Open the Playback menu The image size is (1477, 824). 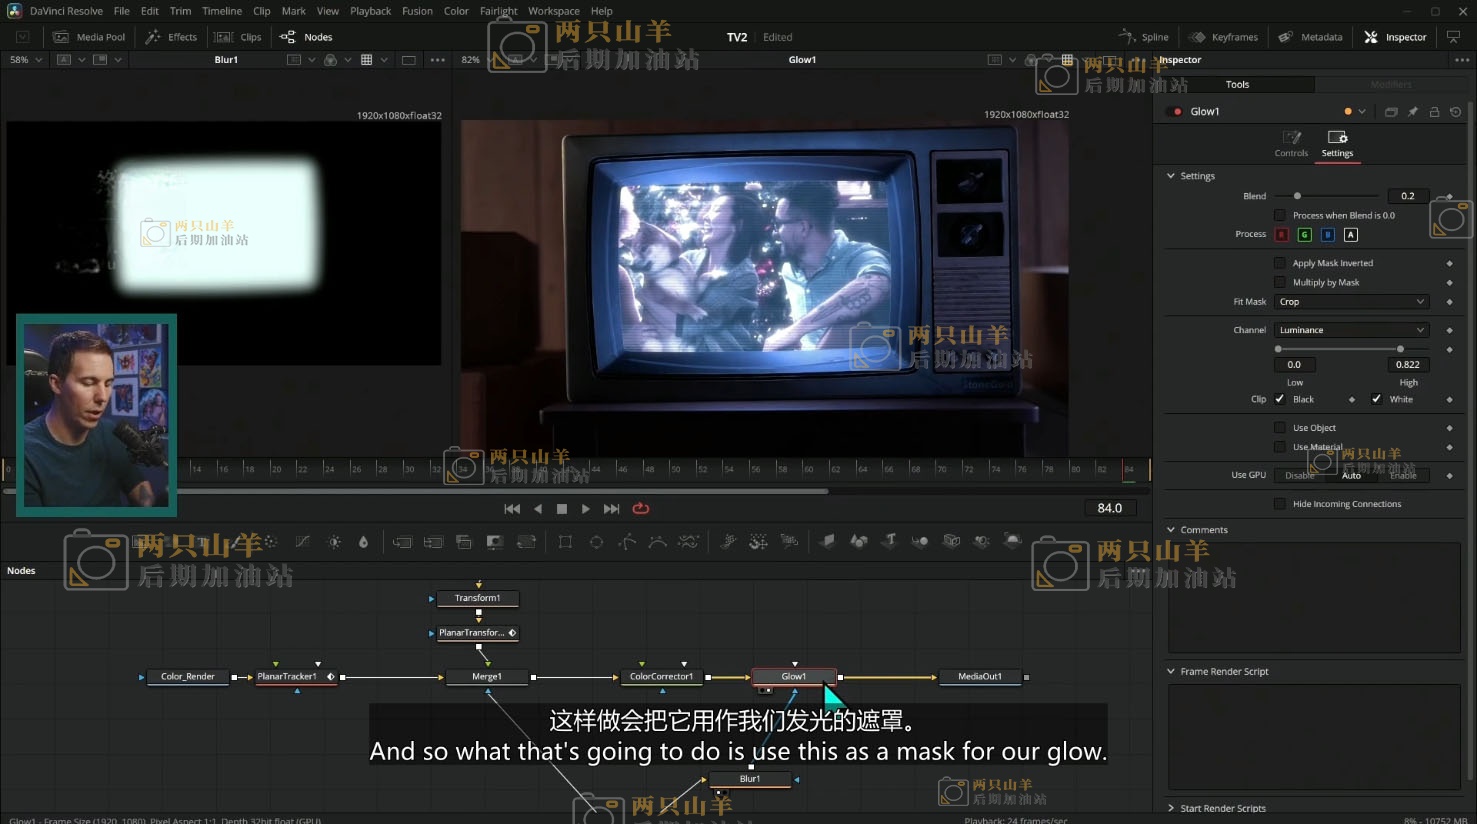coord(370,11)
